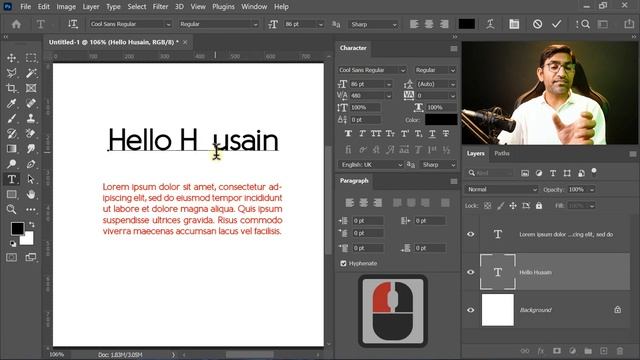Open the Type menu
Screen dimensions: 640x360
click(113, 7)
